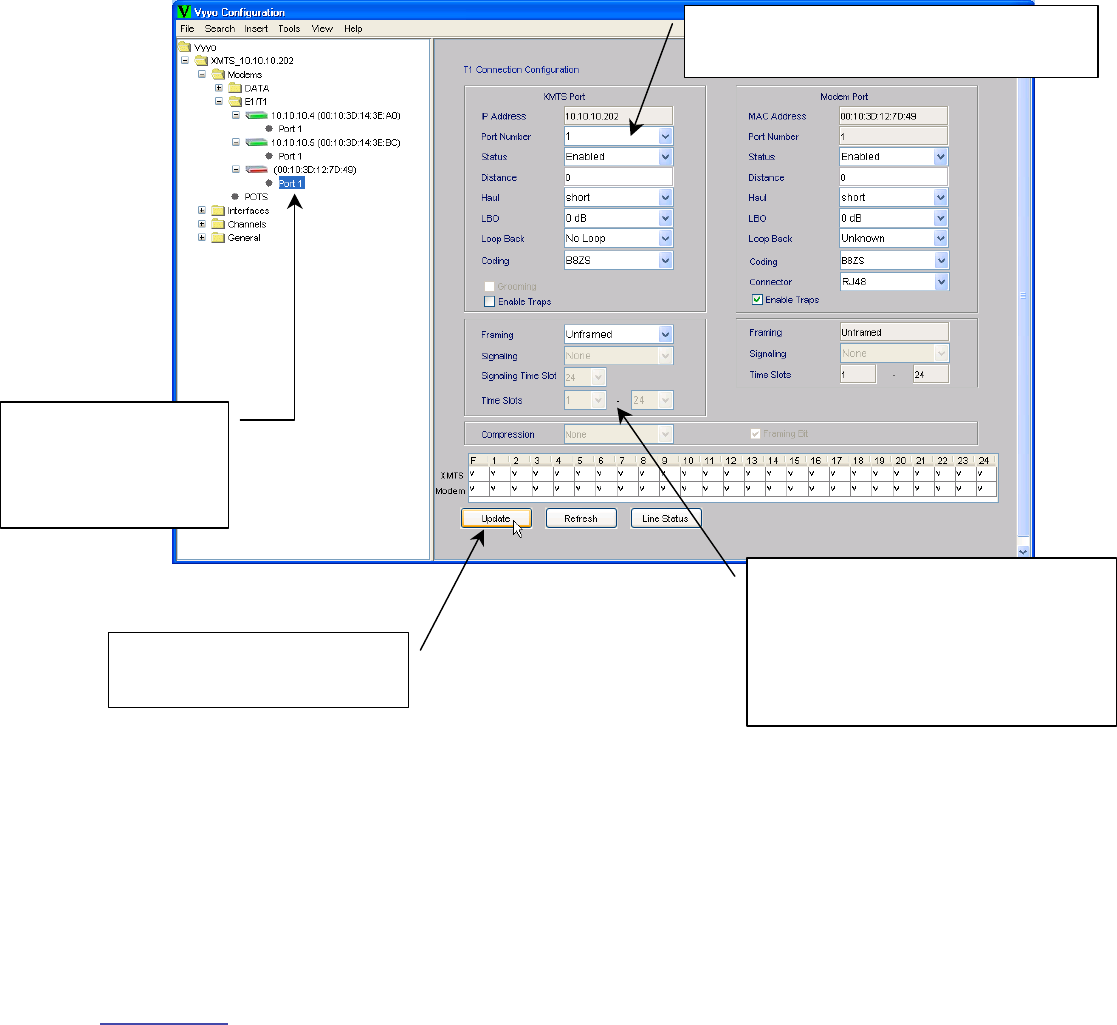Screen dimensions: 1117x1025
Task: Open Modem Port Status dropdown
Action: pyautogui.click(x=940, y=157)
